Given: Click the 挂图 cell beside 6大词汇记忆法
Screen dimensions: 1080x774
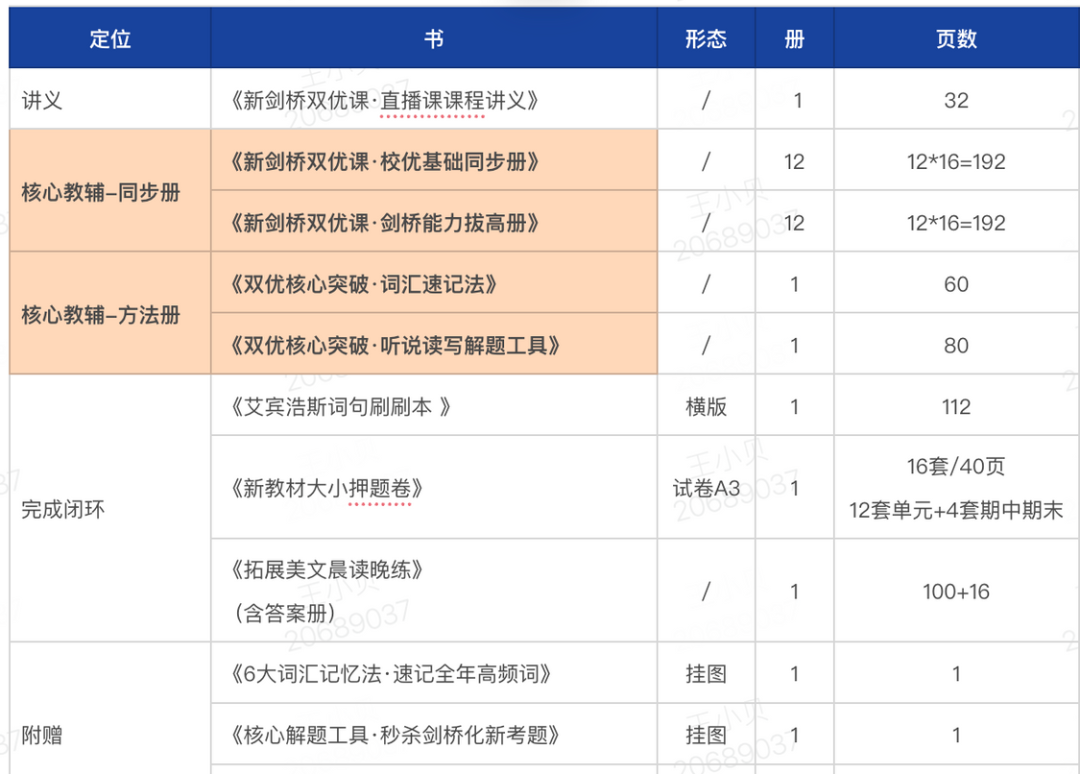Looking at the screenshot, I should [x=705, y=672].
